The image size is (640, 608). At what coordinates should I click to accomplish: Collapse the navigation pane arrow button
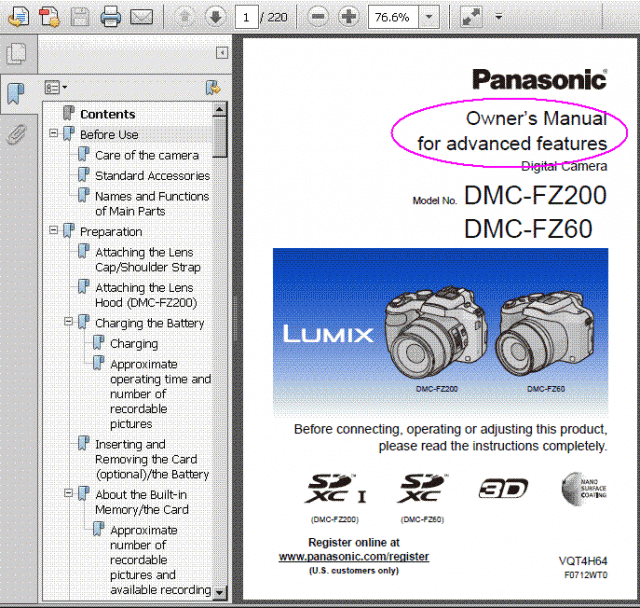(222, 53)
